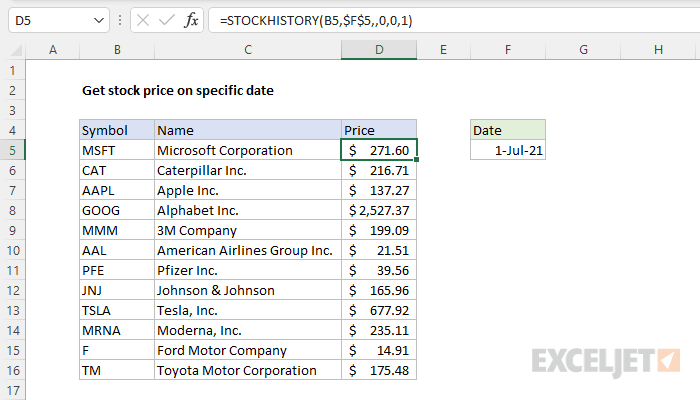Select row 17 header
The image size is (700, 400).
pyautogui.click(x=12, y=390)
